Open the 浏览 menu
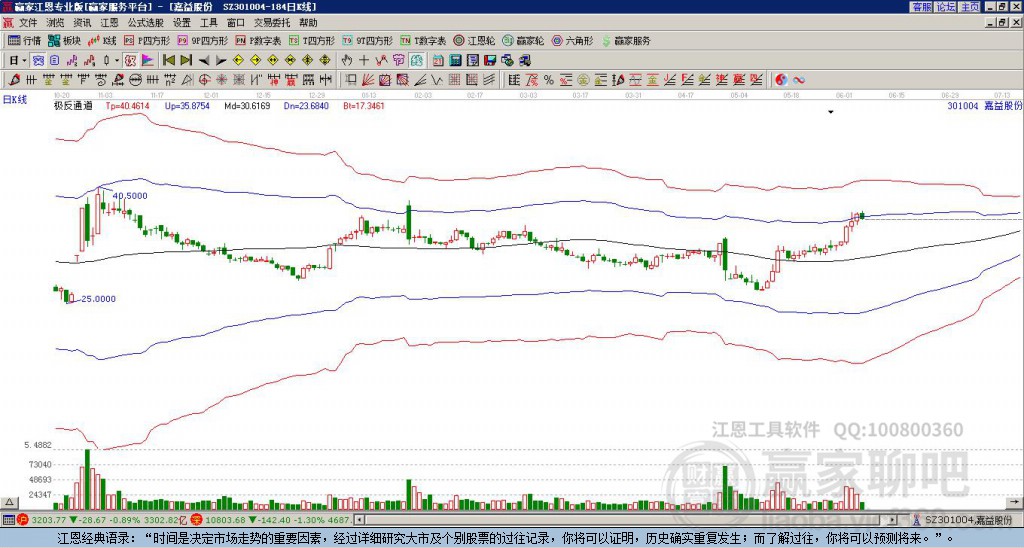Viewport: 1024px width, 548px height. pyautogui.click(x=56, y=23)
